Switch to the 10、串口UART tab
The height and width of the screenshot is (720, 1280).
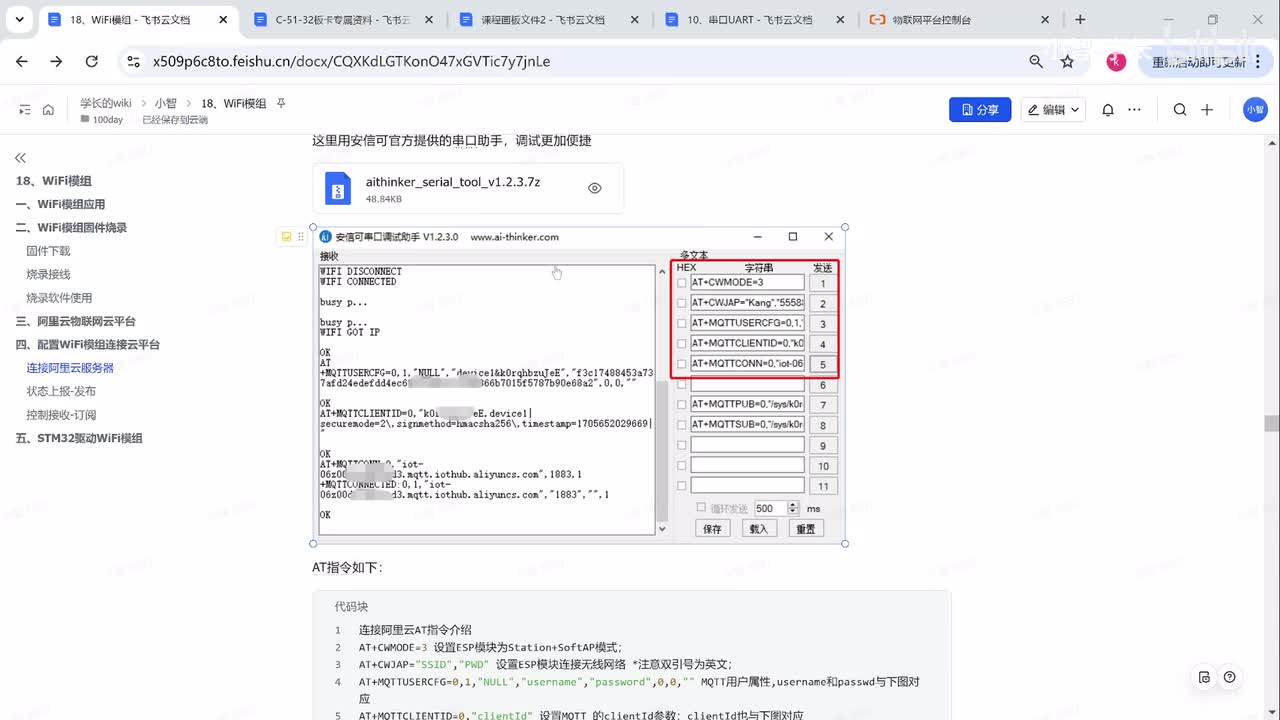[754, 19]
